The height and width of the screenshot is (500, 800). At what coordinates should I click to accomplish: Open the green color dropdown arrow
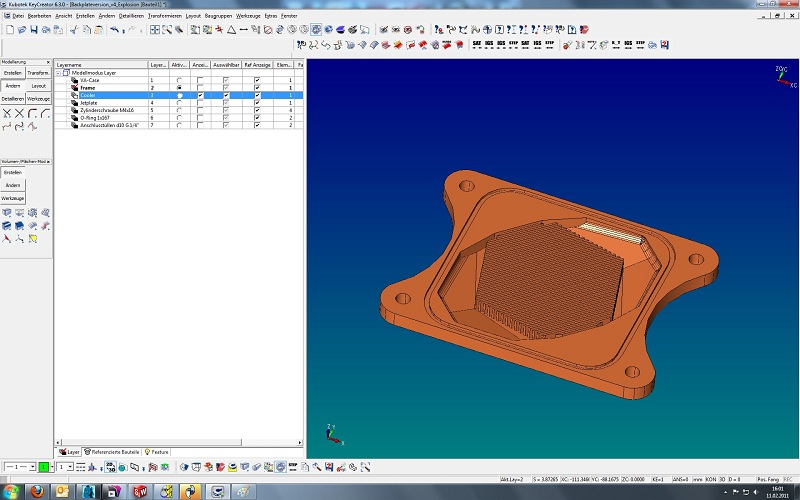tap(52, 467)
